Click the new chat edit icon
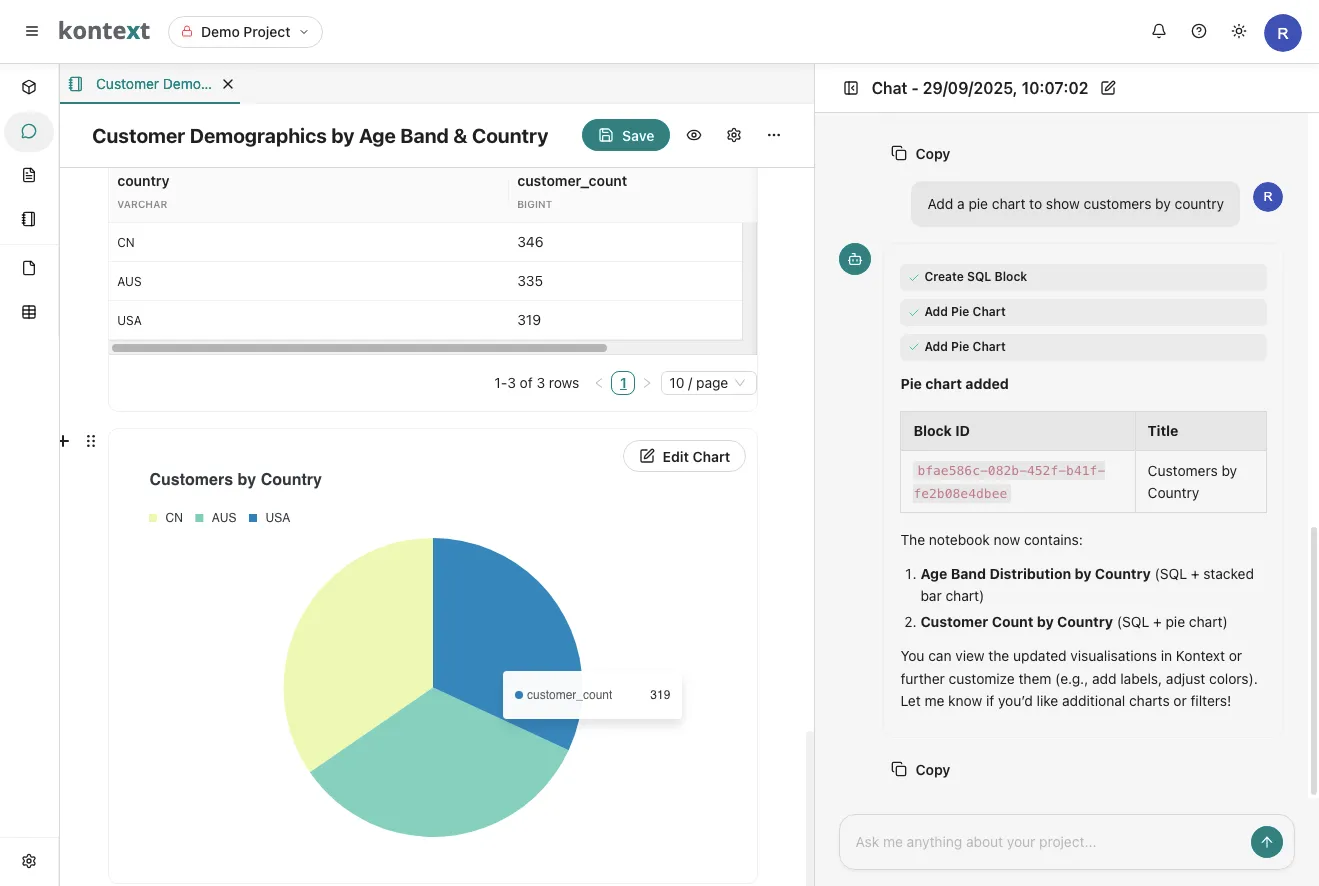 [x=1108, y=88]
